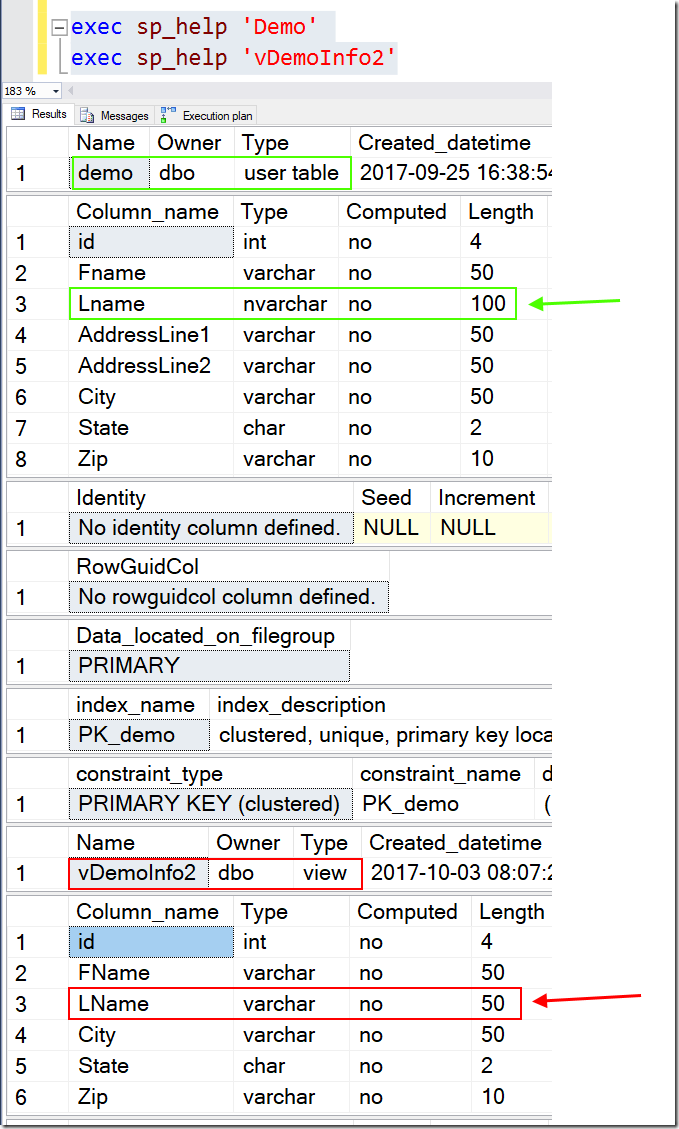
Task: Click the nvarchar type cell
Action: coord(286,304)
